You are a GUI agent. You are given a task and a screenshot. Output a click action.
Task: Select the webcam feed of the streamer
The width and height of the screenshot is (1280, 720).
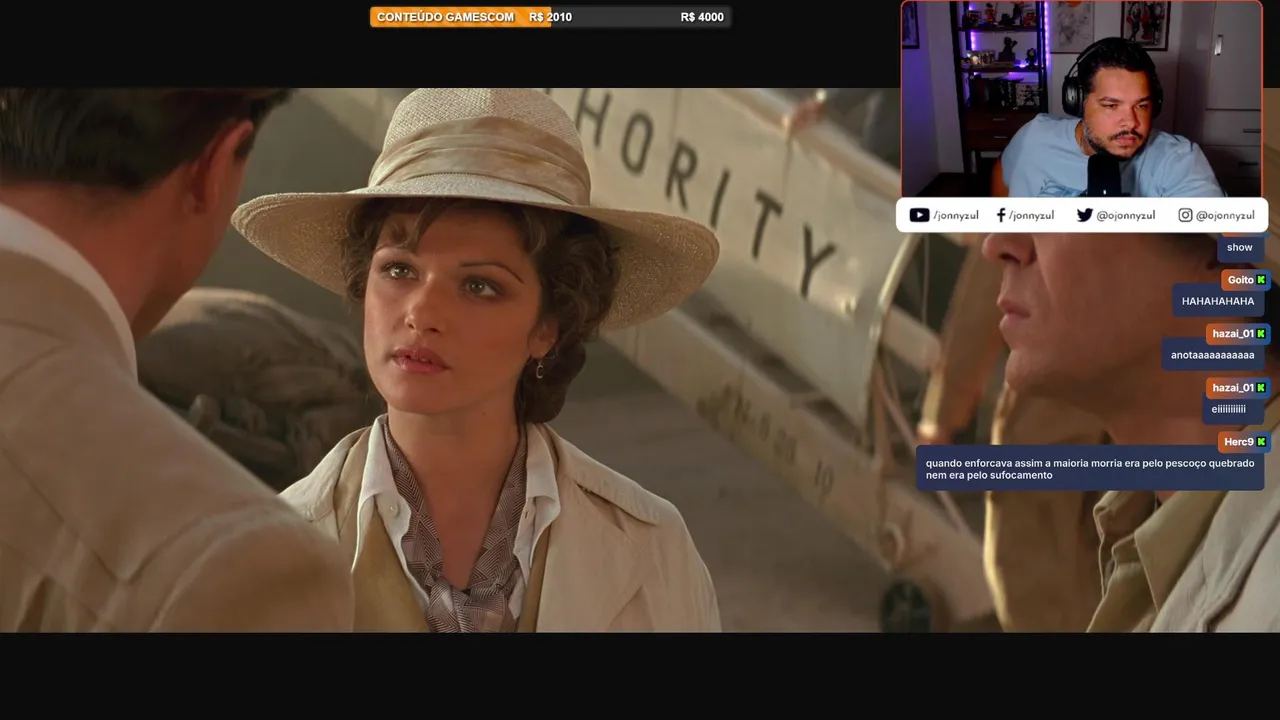coord(1082,100)
